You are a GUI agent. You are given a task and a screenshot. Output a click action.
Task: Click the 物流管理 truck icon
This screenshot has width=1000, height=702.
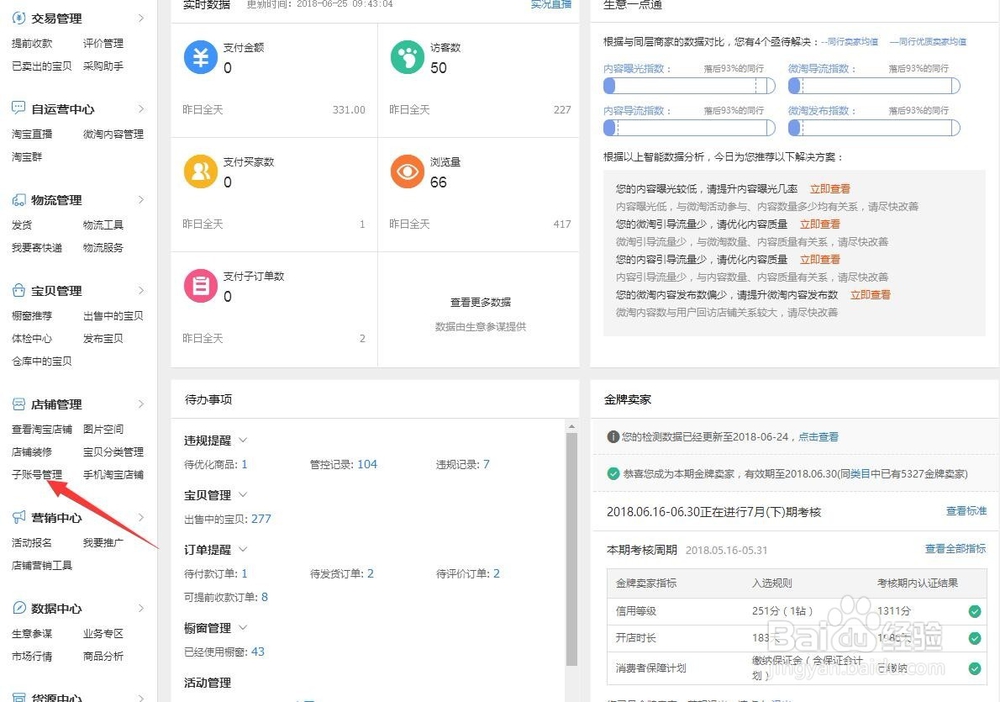coord(18,200)
